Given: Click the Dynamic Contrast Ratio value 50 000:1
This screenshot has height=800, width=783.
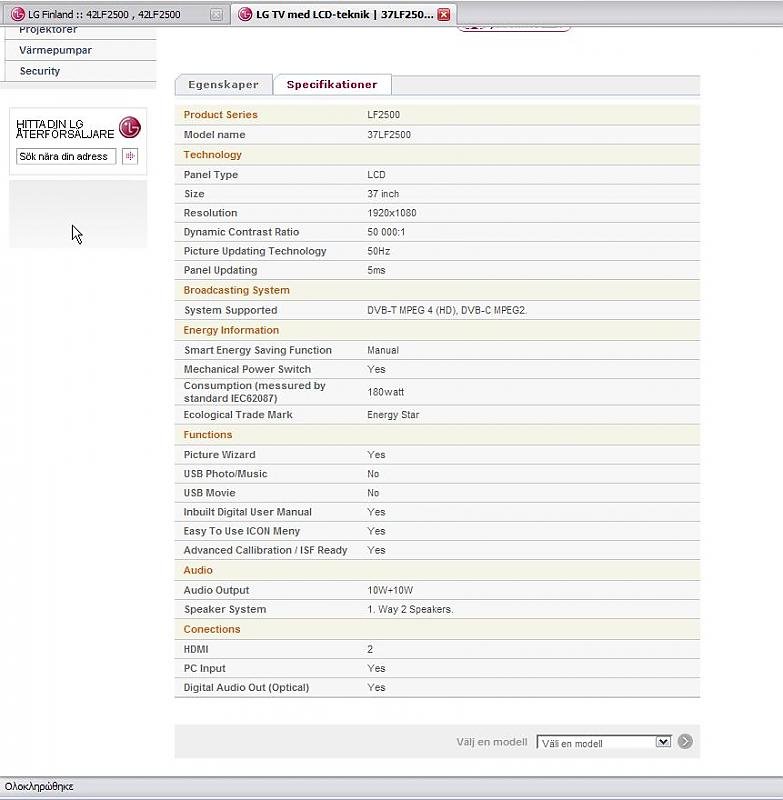Looking at the screenshot, I should 386,232.
